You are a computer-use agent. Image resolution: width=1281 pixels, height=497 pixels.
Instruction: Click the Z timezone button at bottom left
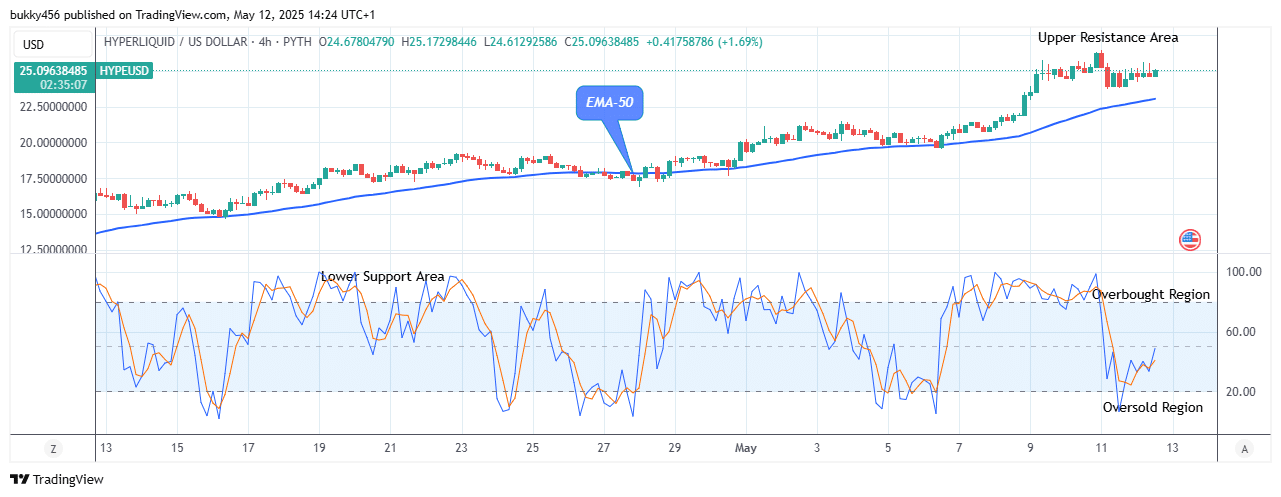[x=52, y=449]
